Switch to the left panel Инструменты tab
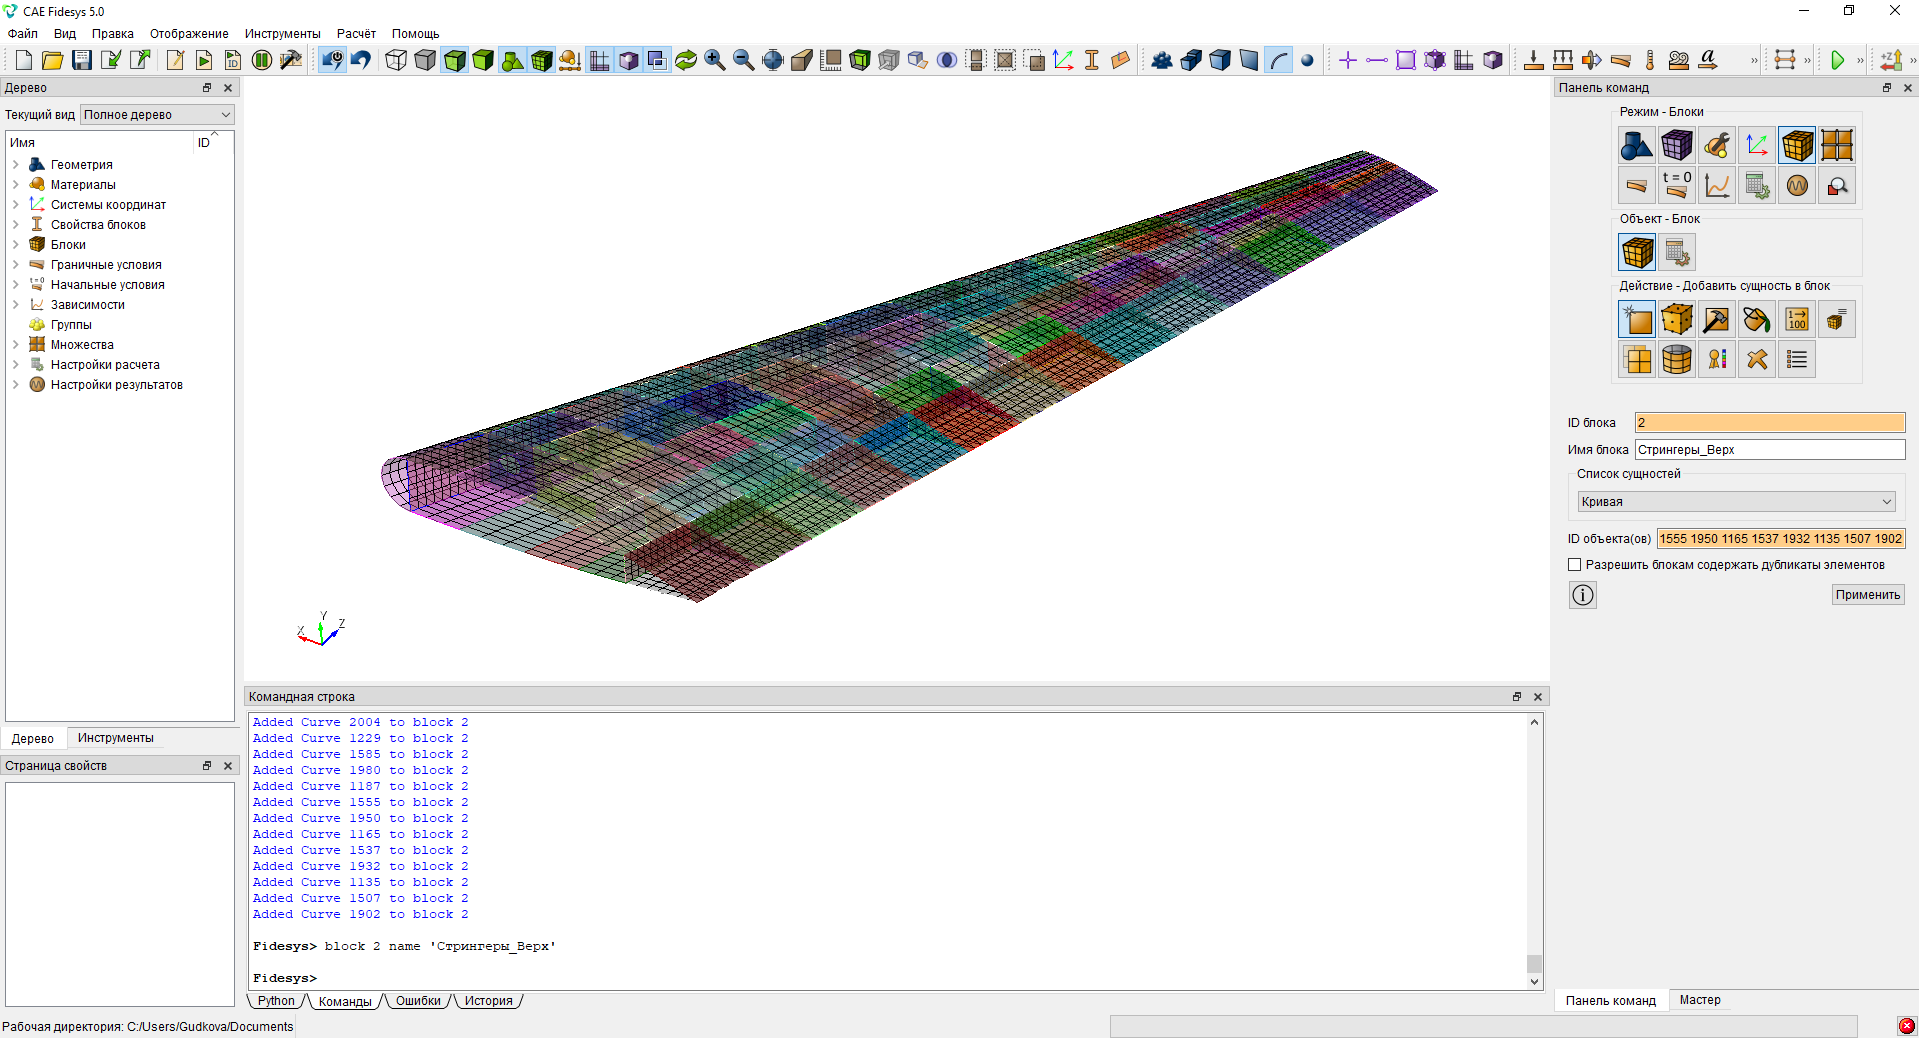Image resolution: width=1919 pixels, height=1038 pixels. [x=116, y=738]
